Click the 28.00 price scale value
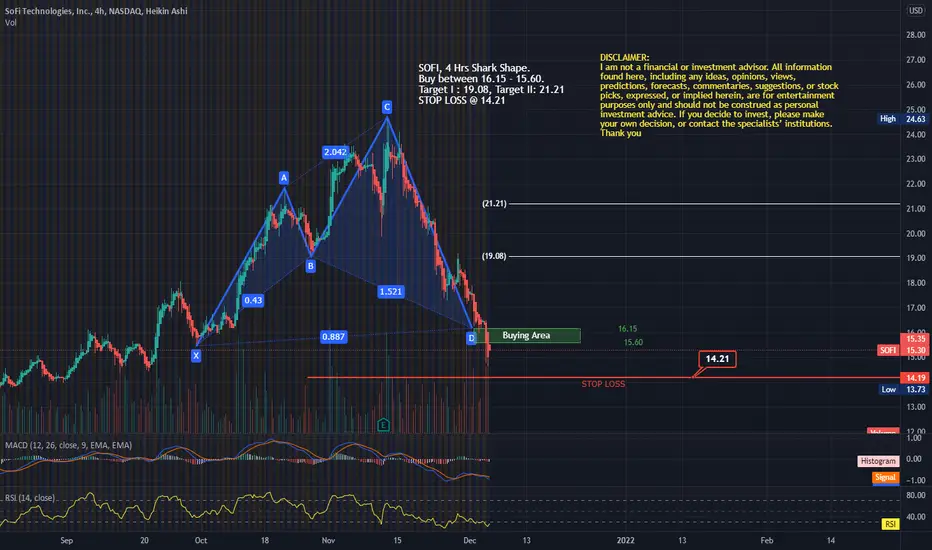 coord(915,35)
